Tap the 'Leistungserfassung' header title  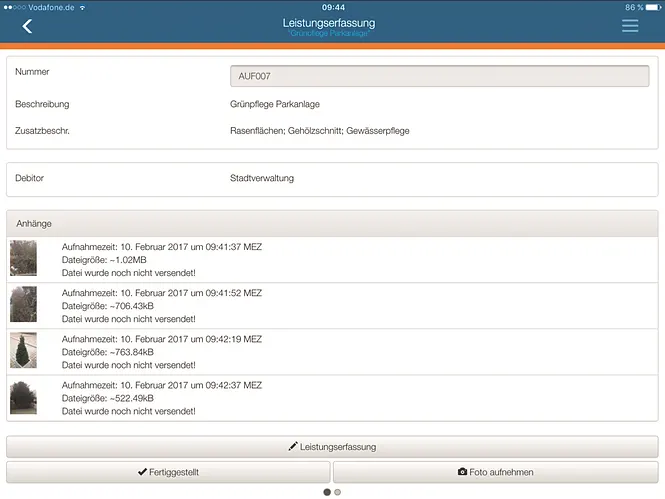329,23
